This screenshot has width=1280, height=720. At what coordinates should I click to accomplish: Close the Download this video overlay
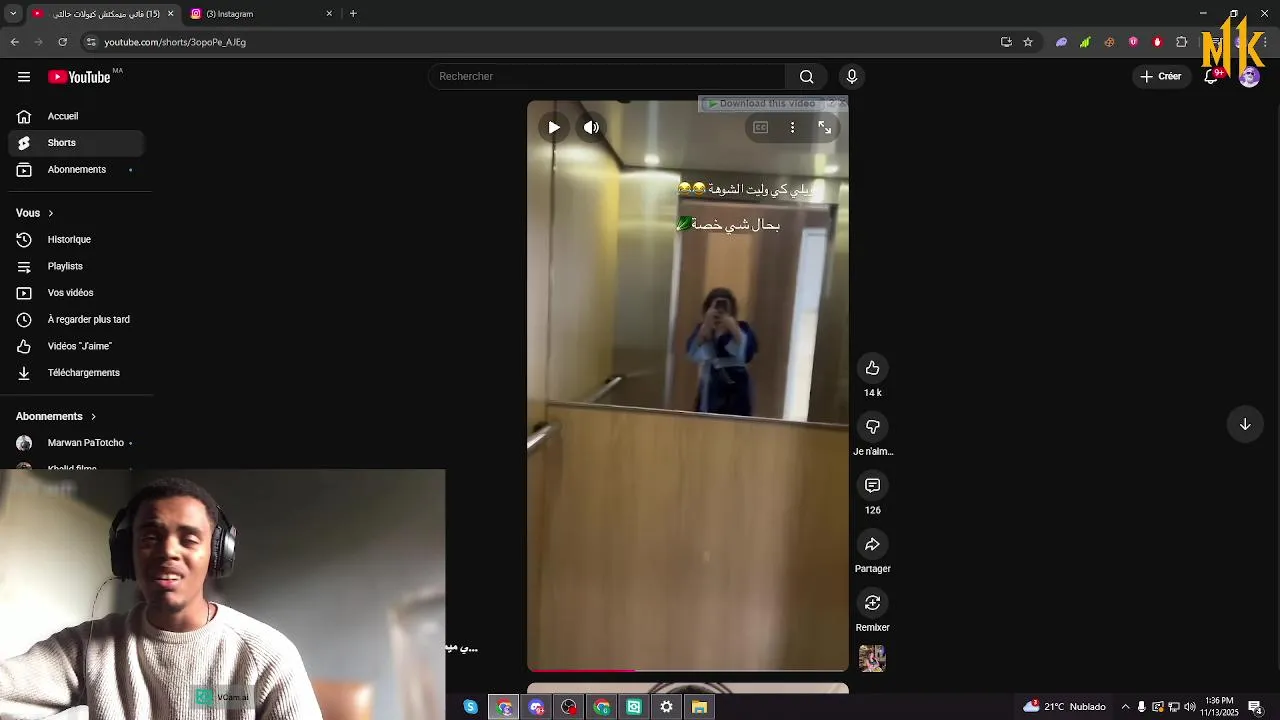coord(842,103)
